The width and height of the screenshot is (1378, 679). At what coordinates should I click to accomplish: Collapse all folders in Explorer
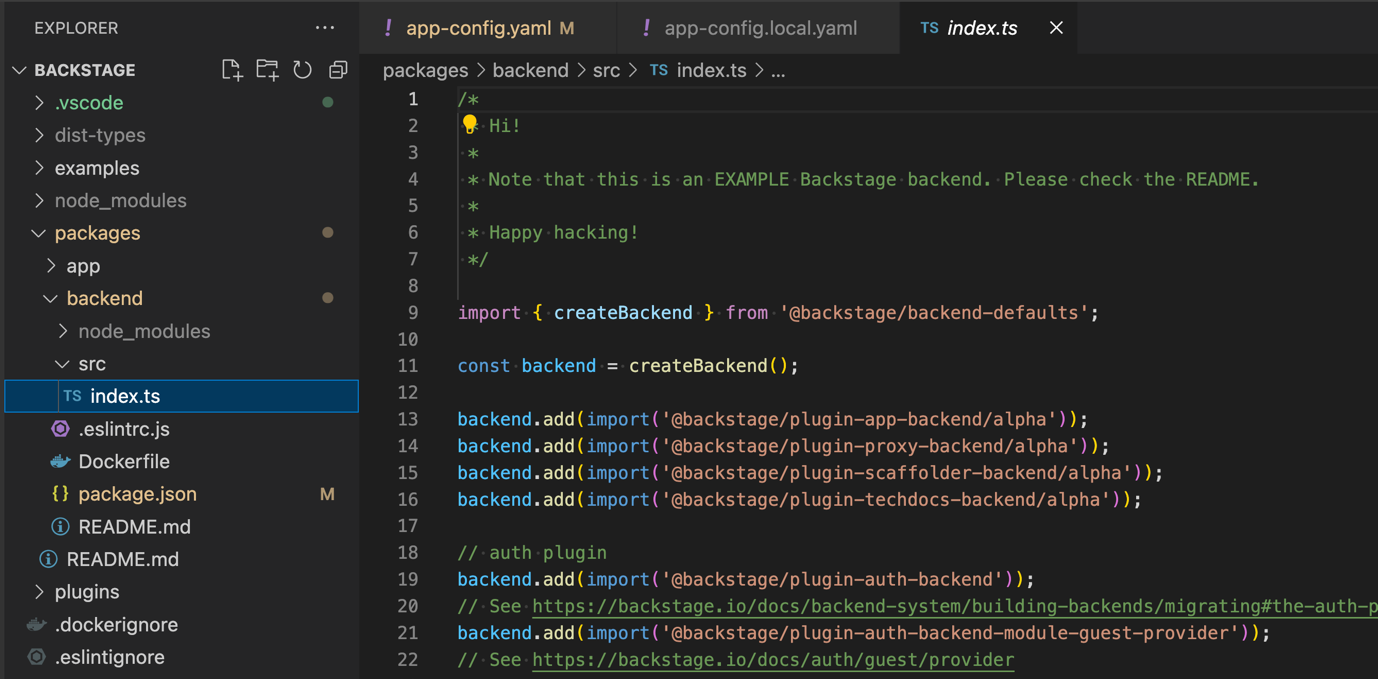(338, 70)
